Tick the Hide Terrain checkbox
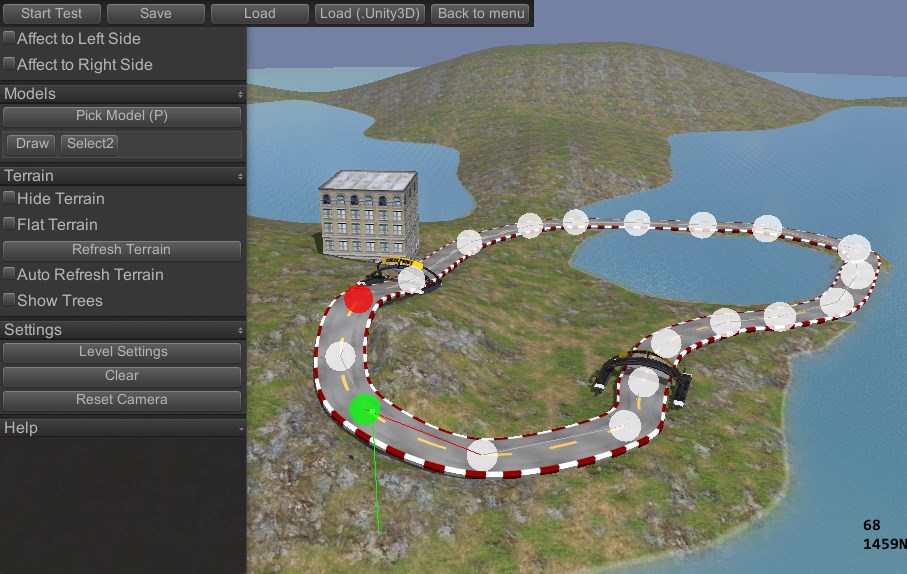Image resolution: width=907 pixels, height=574 pixels. click(9, 198)
